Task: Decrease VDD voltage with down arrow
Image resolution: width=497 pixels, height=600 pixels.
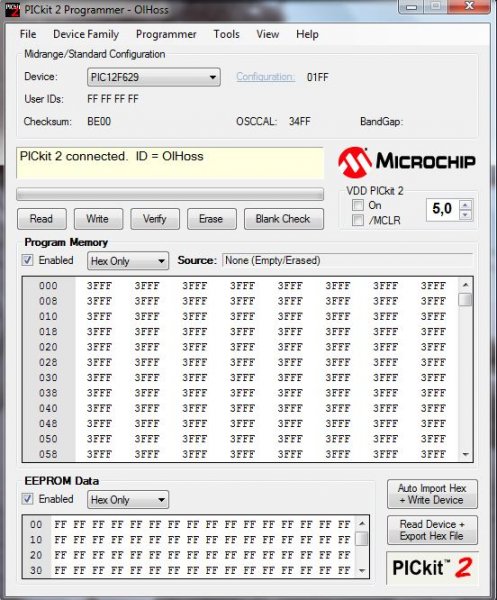Action: click(x=465, y=215)
